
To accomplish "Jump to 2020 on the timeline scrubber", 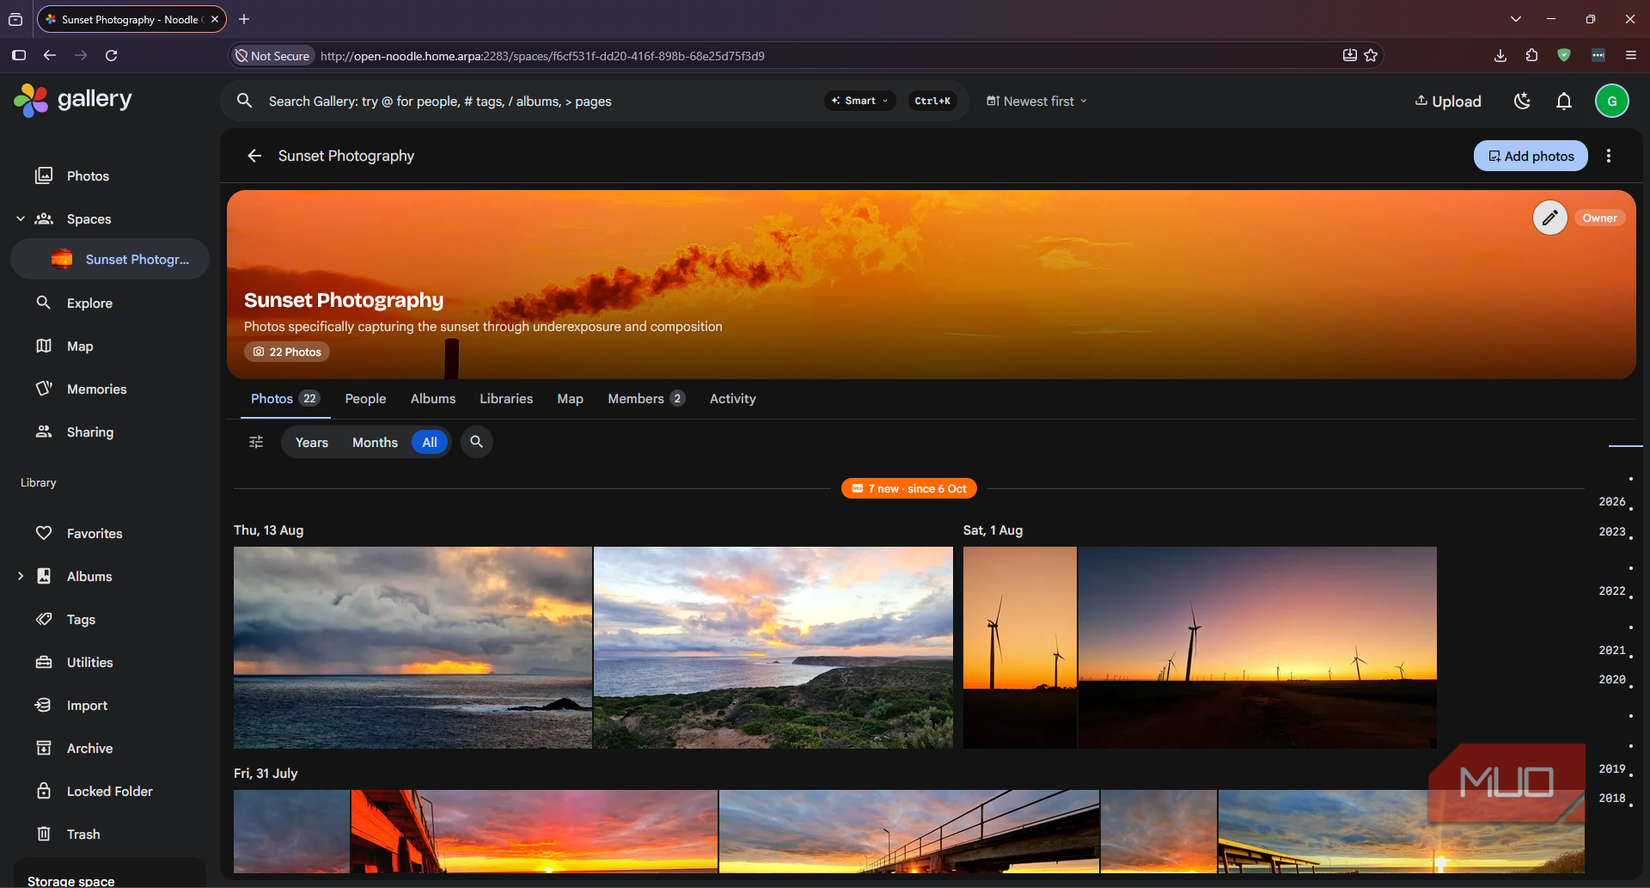I will (x=1612, y=680).
